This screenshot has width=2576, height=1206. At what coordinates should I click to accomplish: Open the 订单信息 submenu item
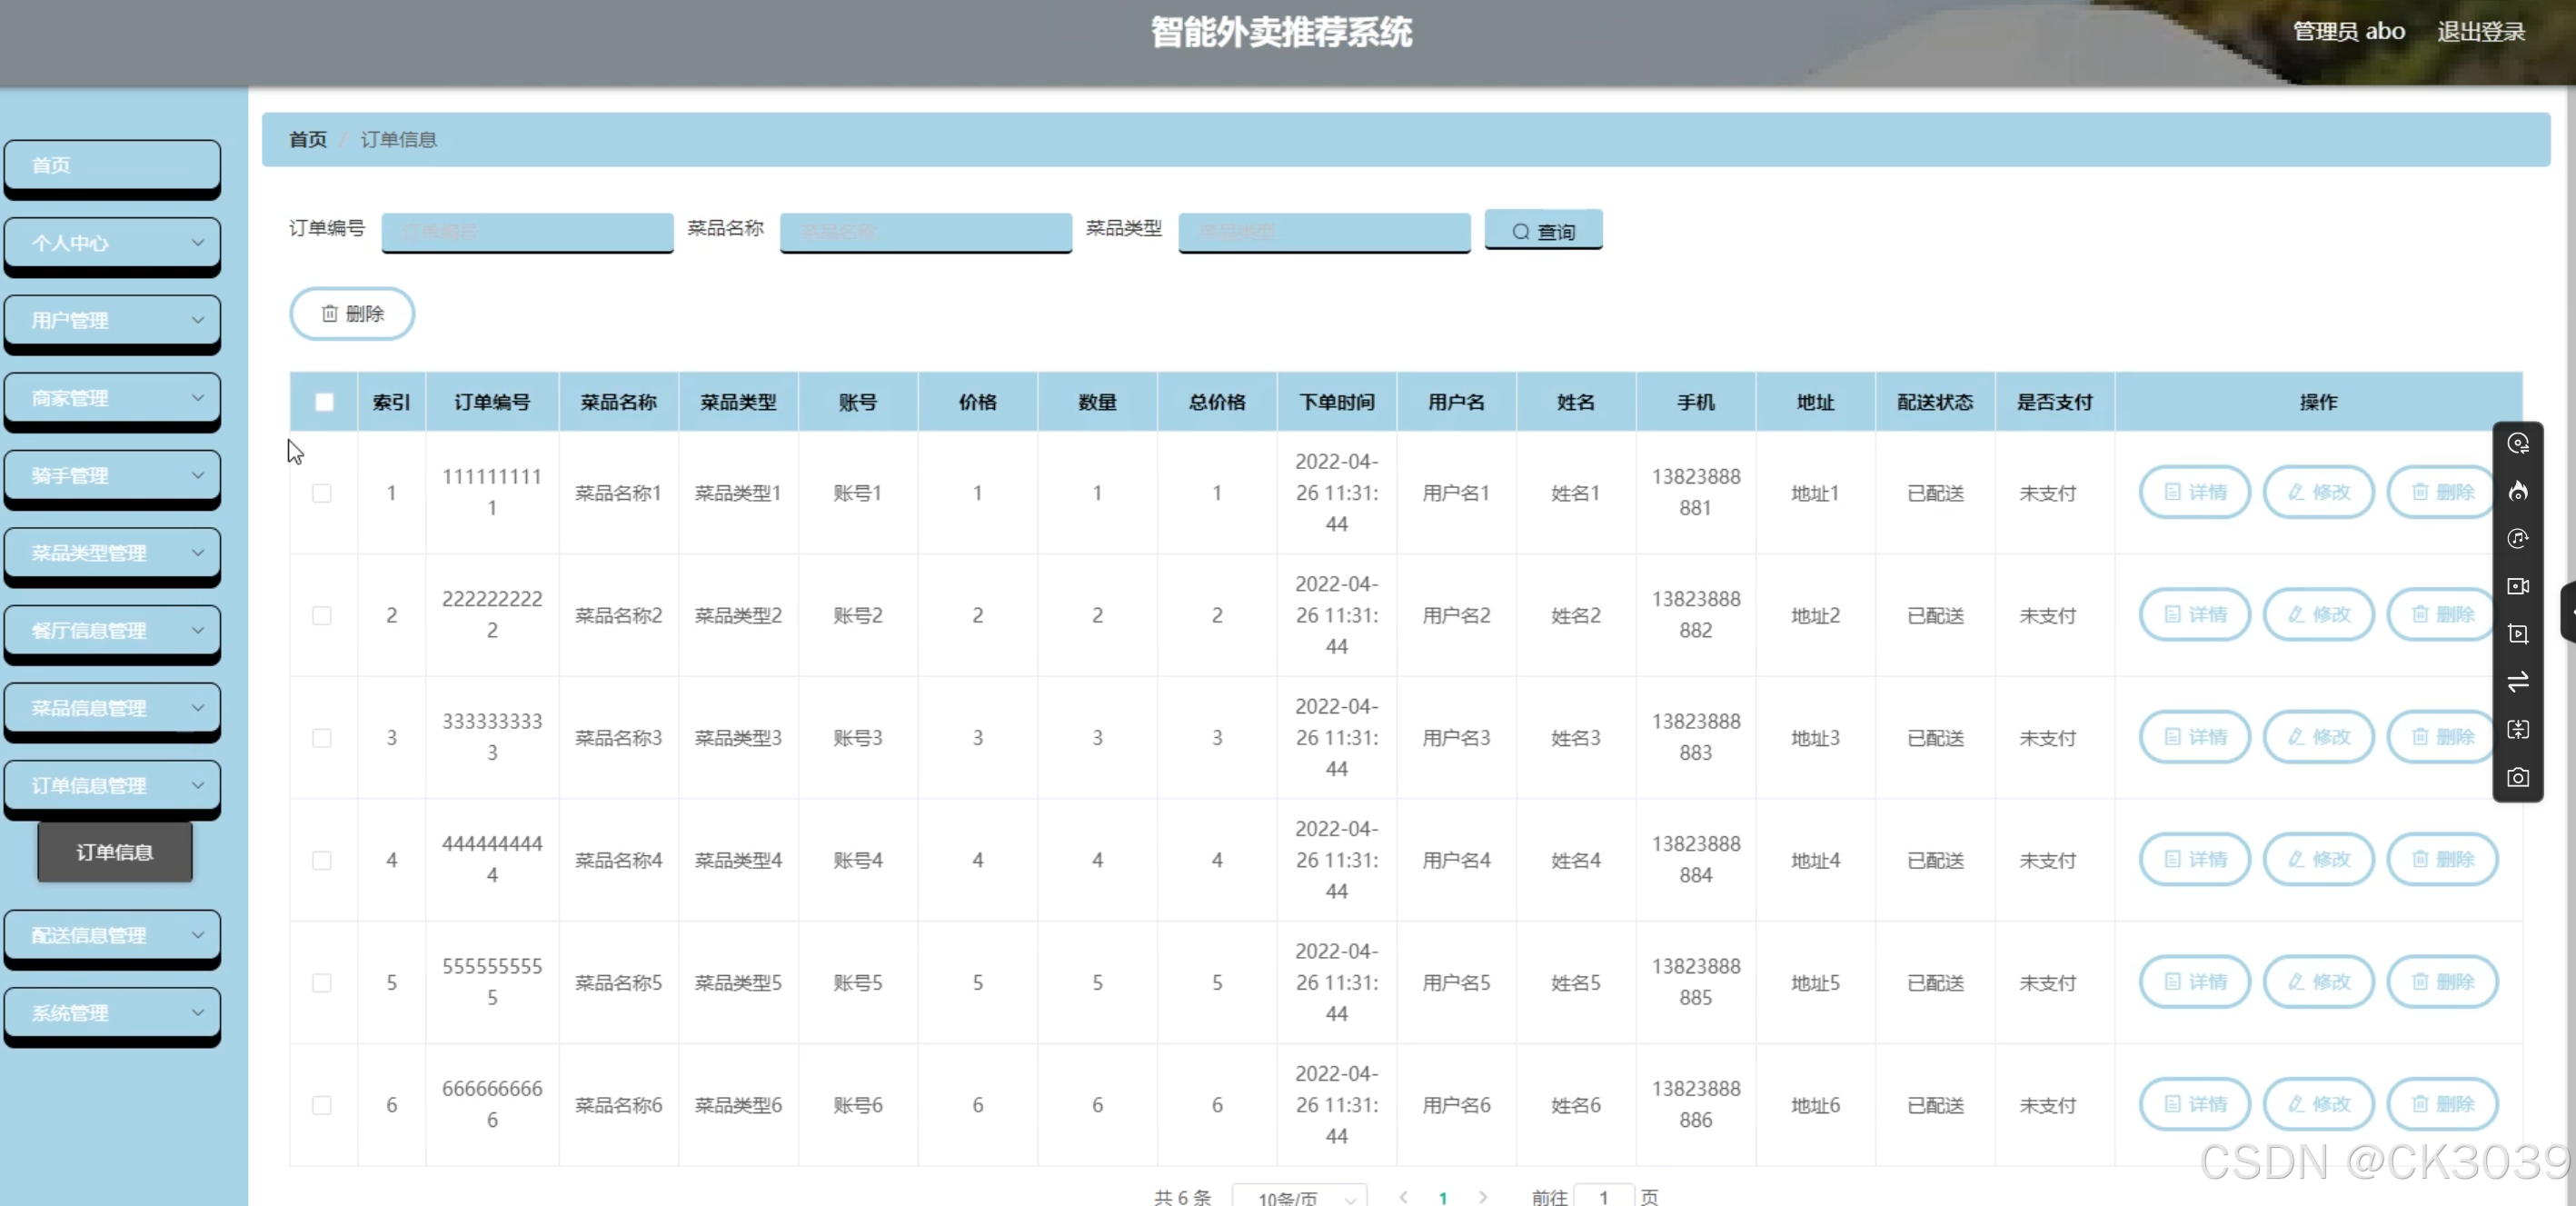point(115,852)
